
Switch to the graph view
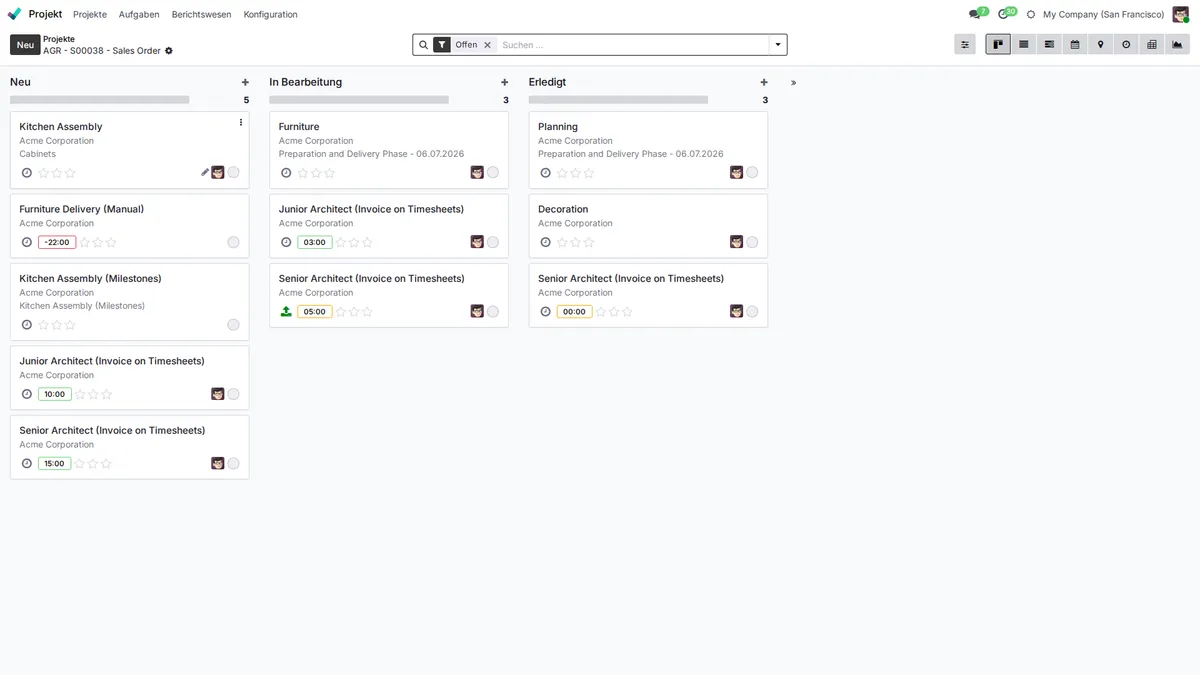(x=1177, y=45)
